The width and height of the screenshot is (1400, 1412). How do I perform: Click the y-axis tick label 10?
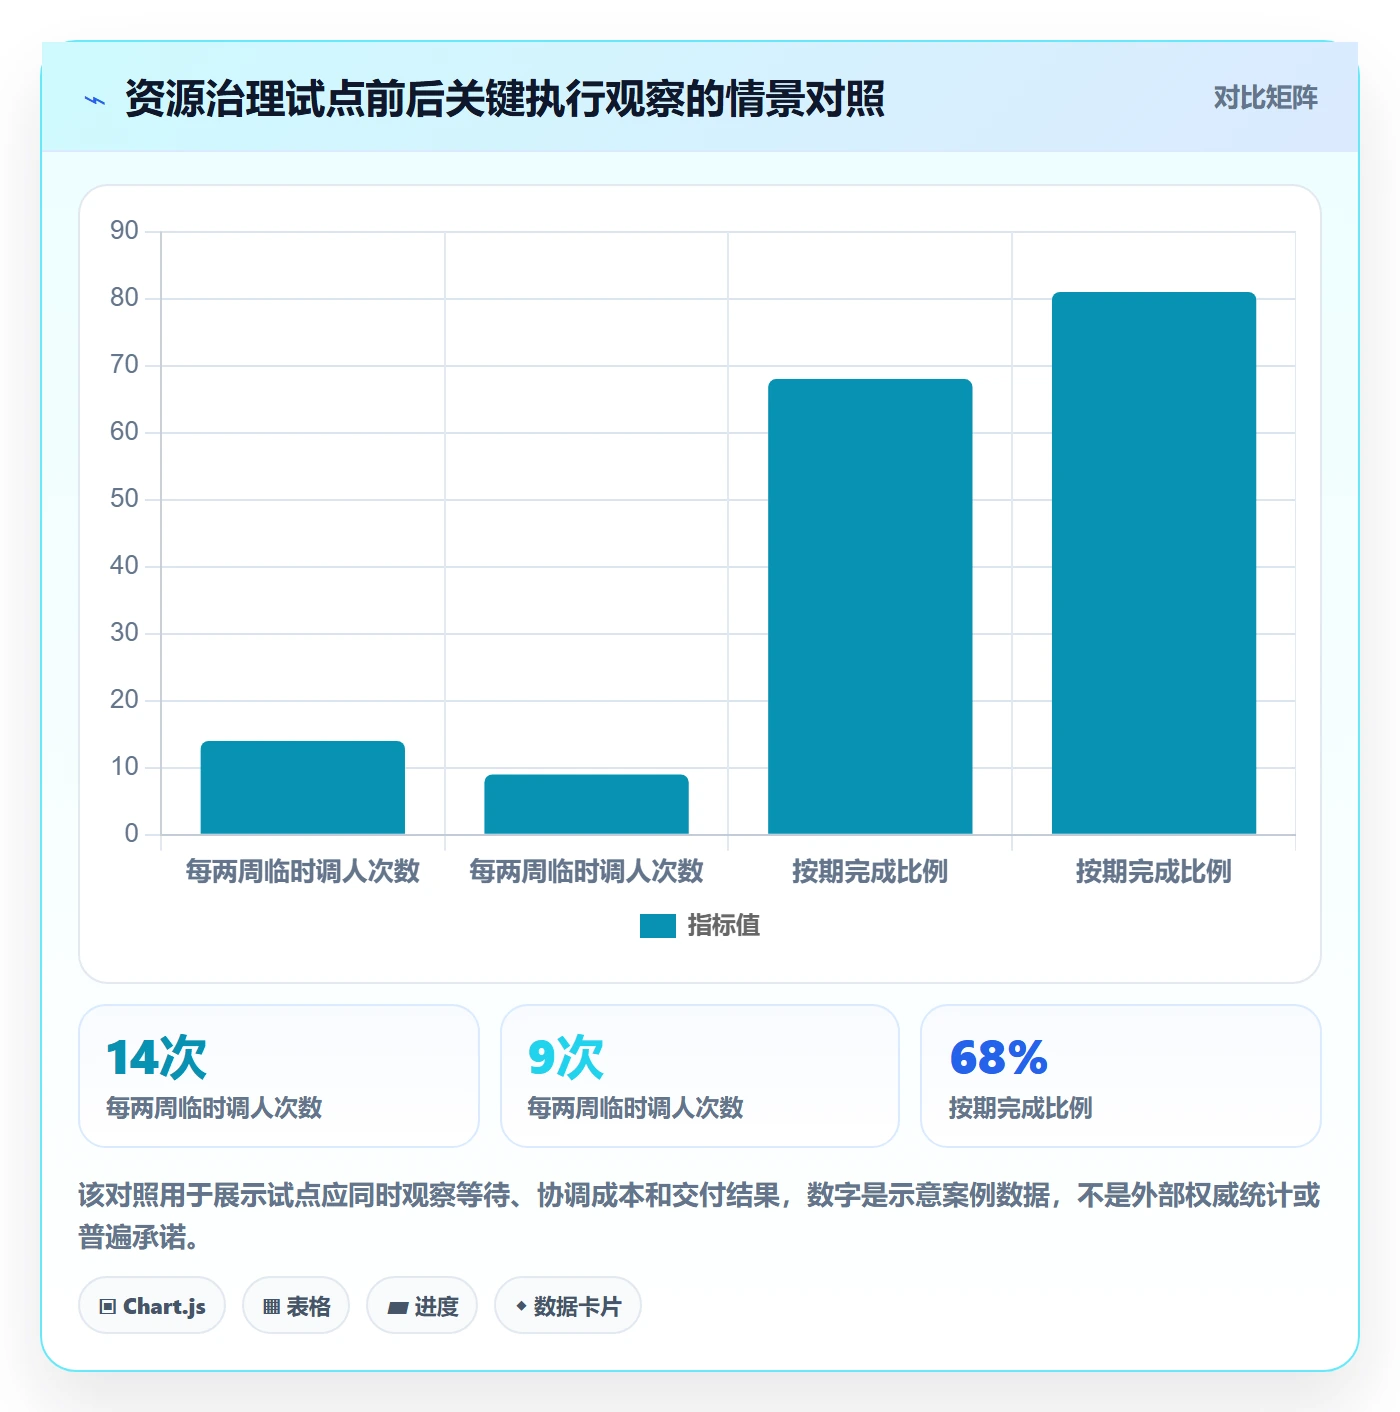point(124,767)
